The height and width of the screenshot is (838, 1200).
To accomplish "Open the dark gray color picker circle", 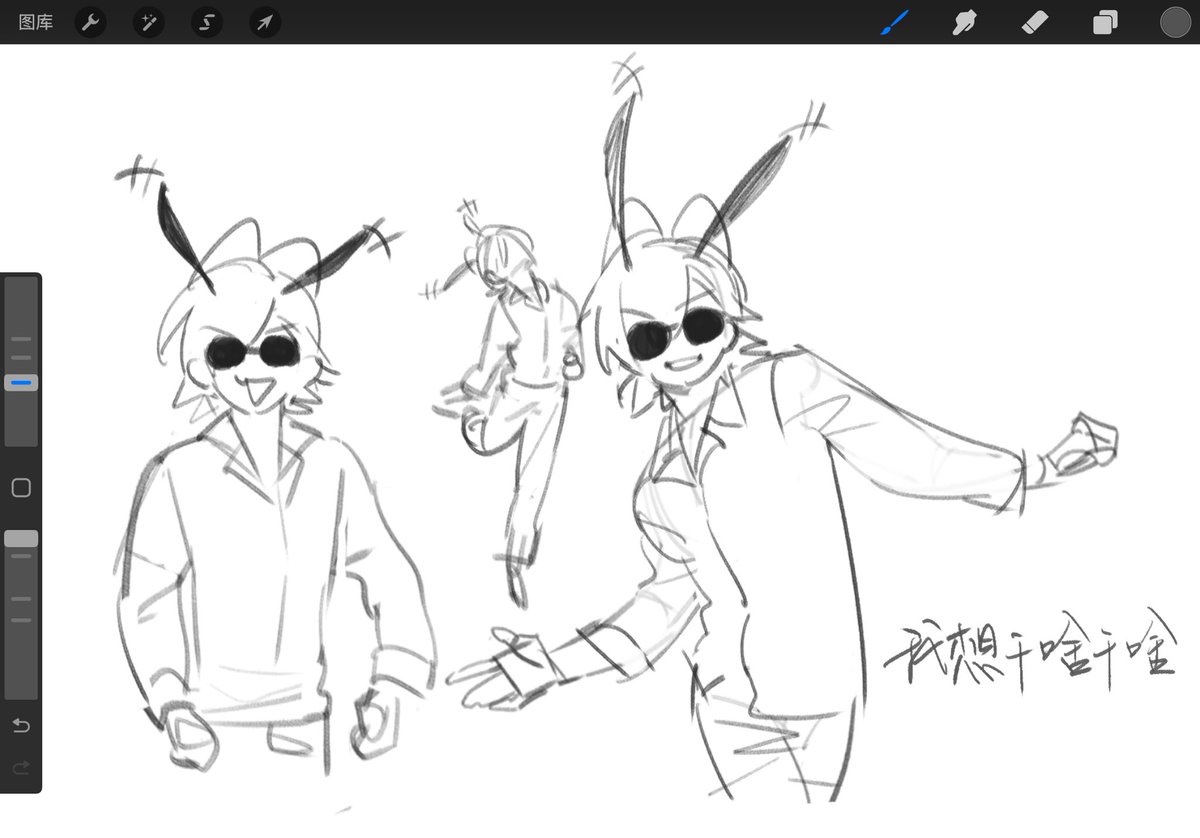I will click(x=1175, y=22).
